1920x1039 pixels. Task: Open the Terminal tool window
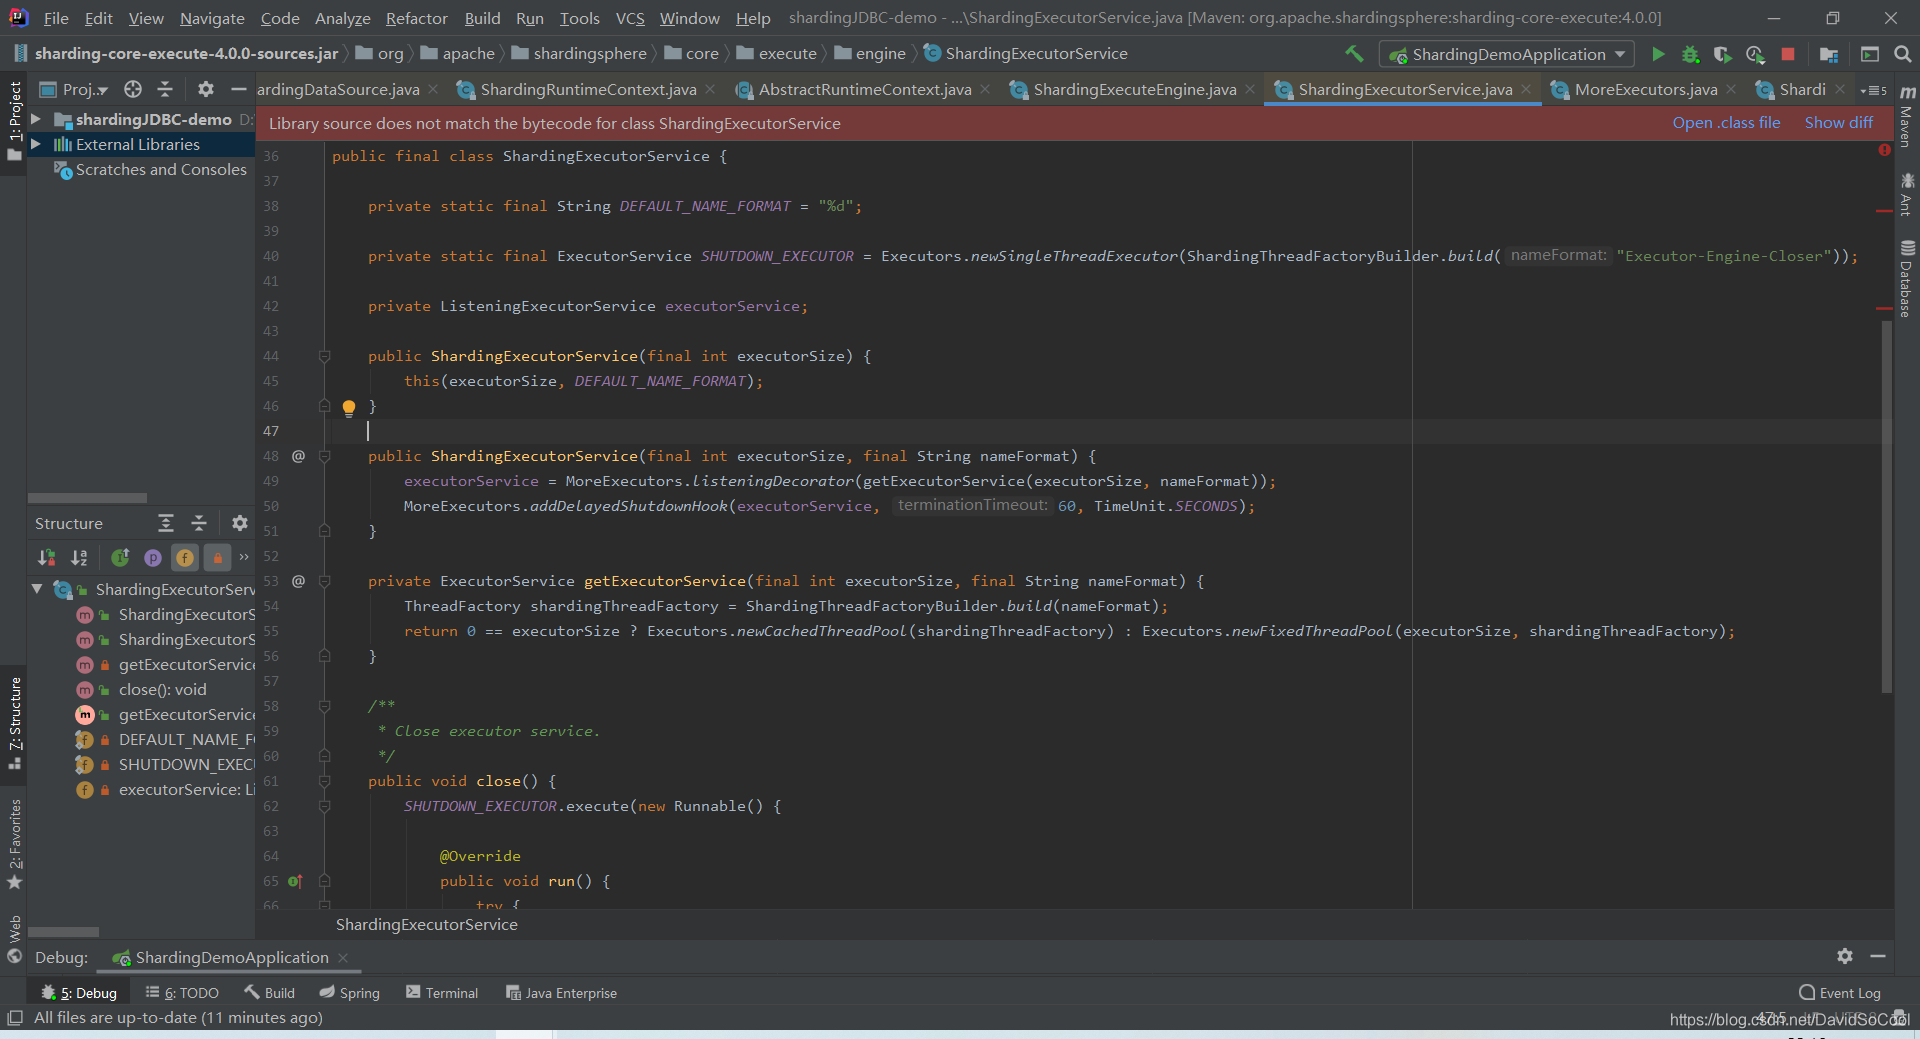441,992
